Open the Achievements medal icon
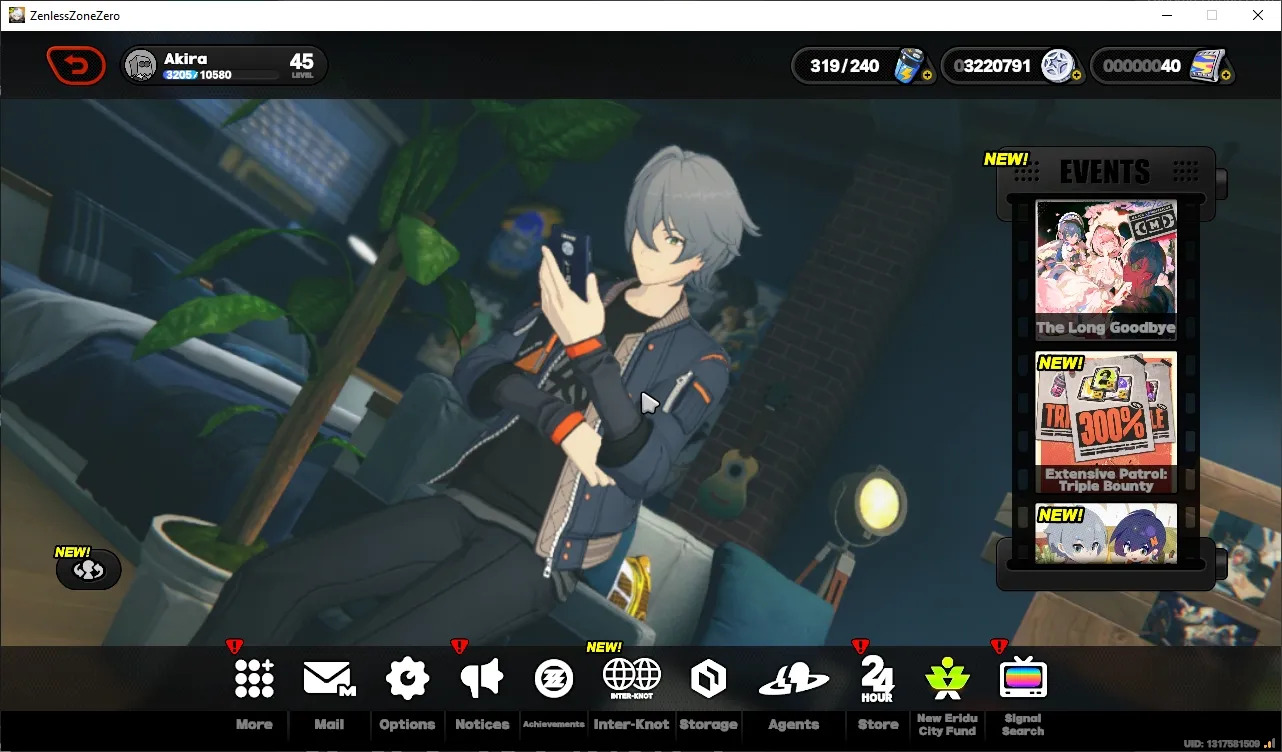1282x752 pixels. click(x=553, y=678)
